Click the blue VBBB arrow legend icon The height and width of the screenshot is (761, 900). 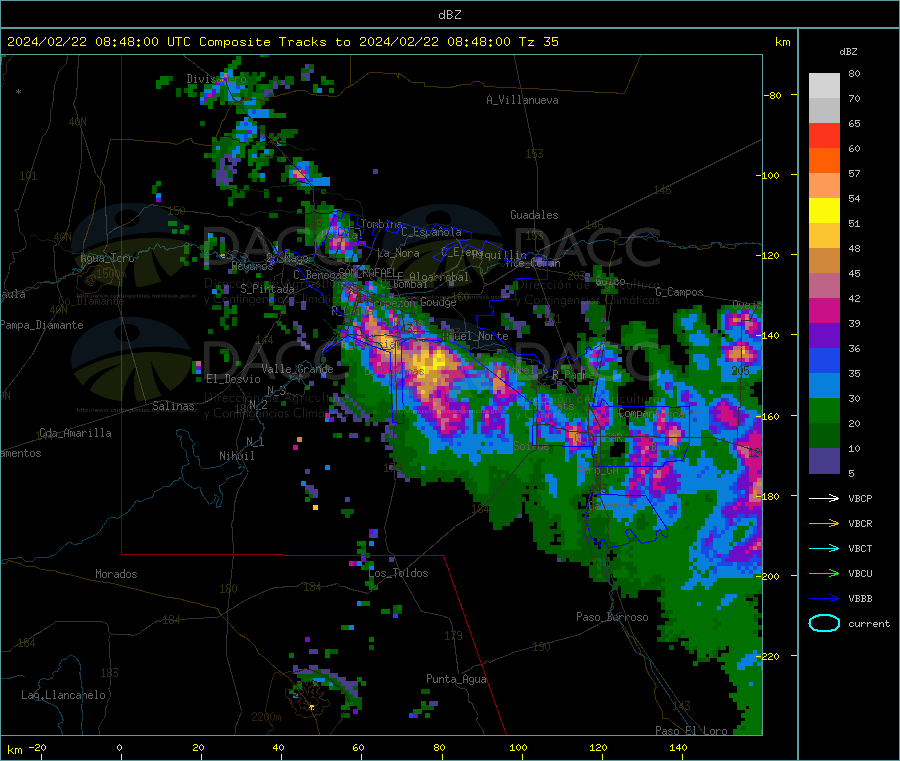pyautogui.click(x=824, y=599)
